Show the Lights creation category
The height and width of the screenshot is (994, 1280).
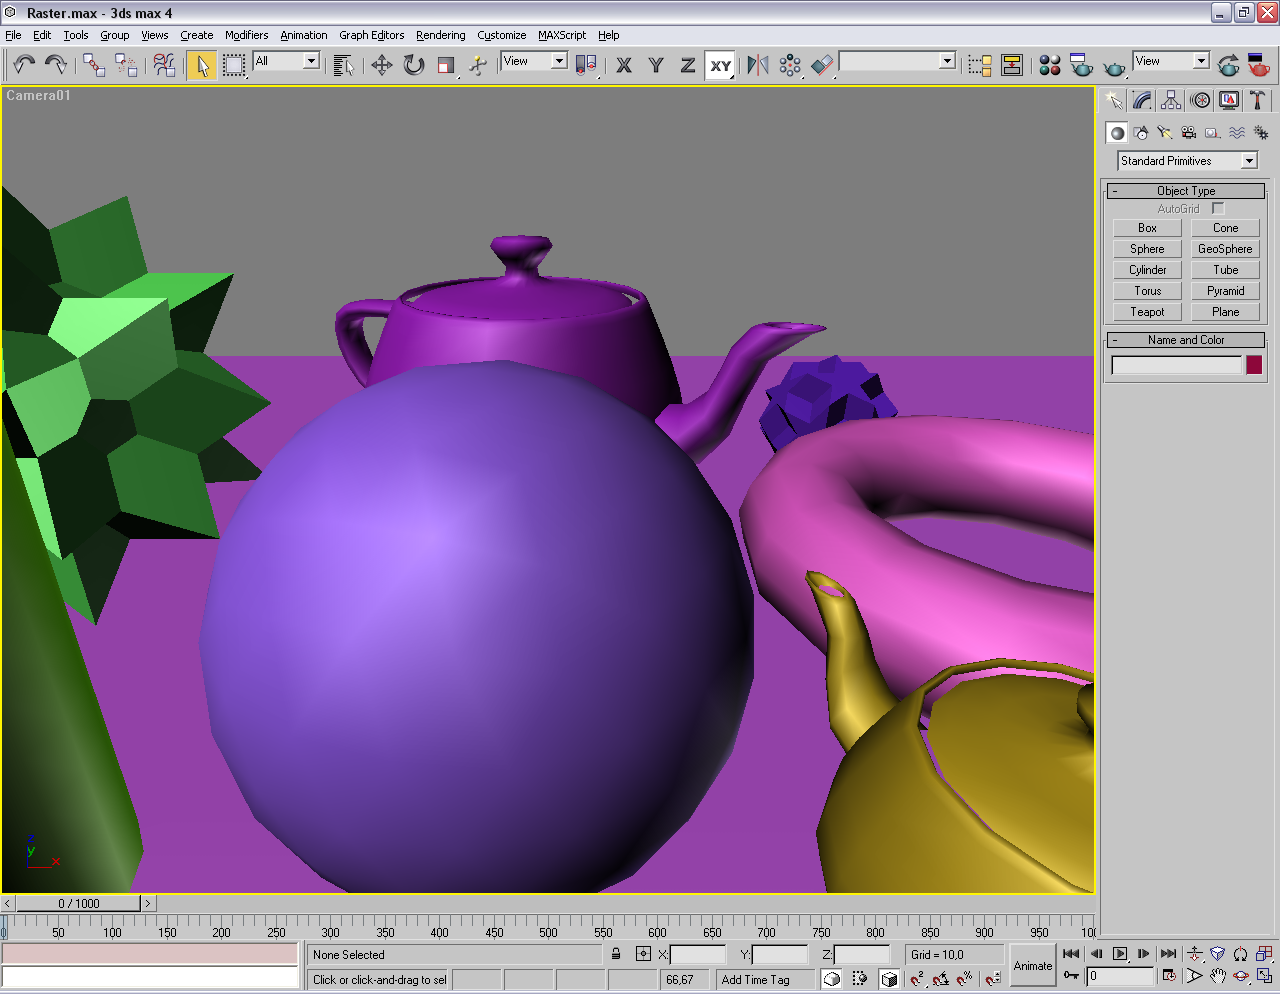[1165, 133]
